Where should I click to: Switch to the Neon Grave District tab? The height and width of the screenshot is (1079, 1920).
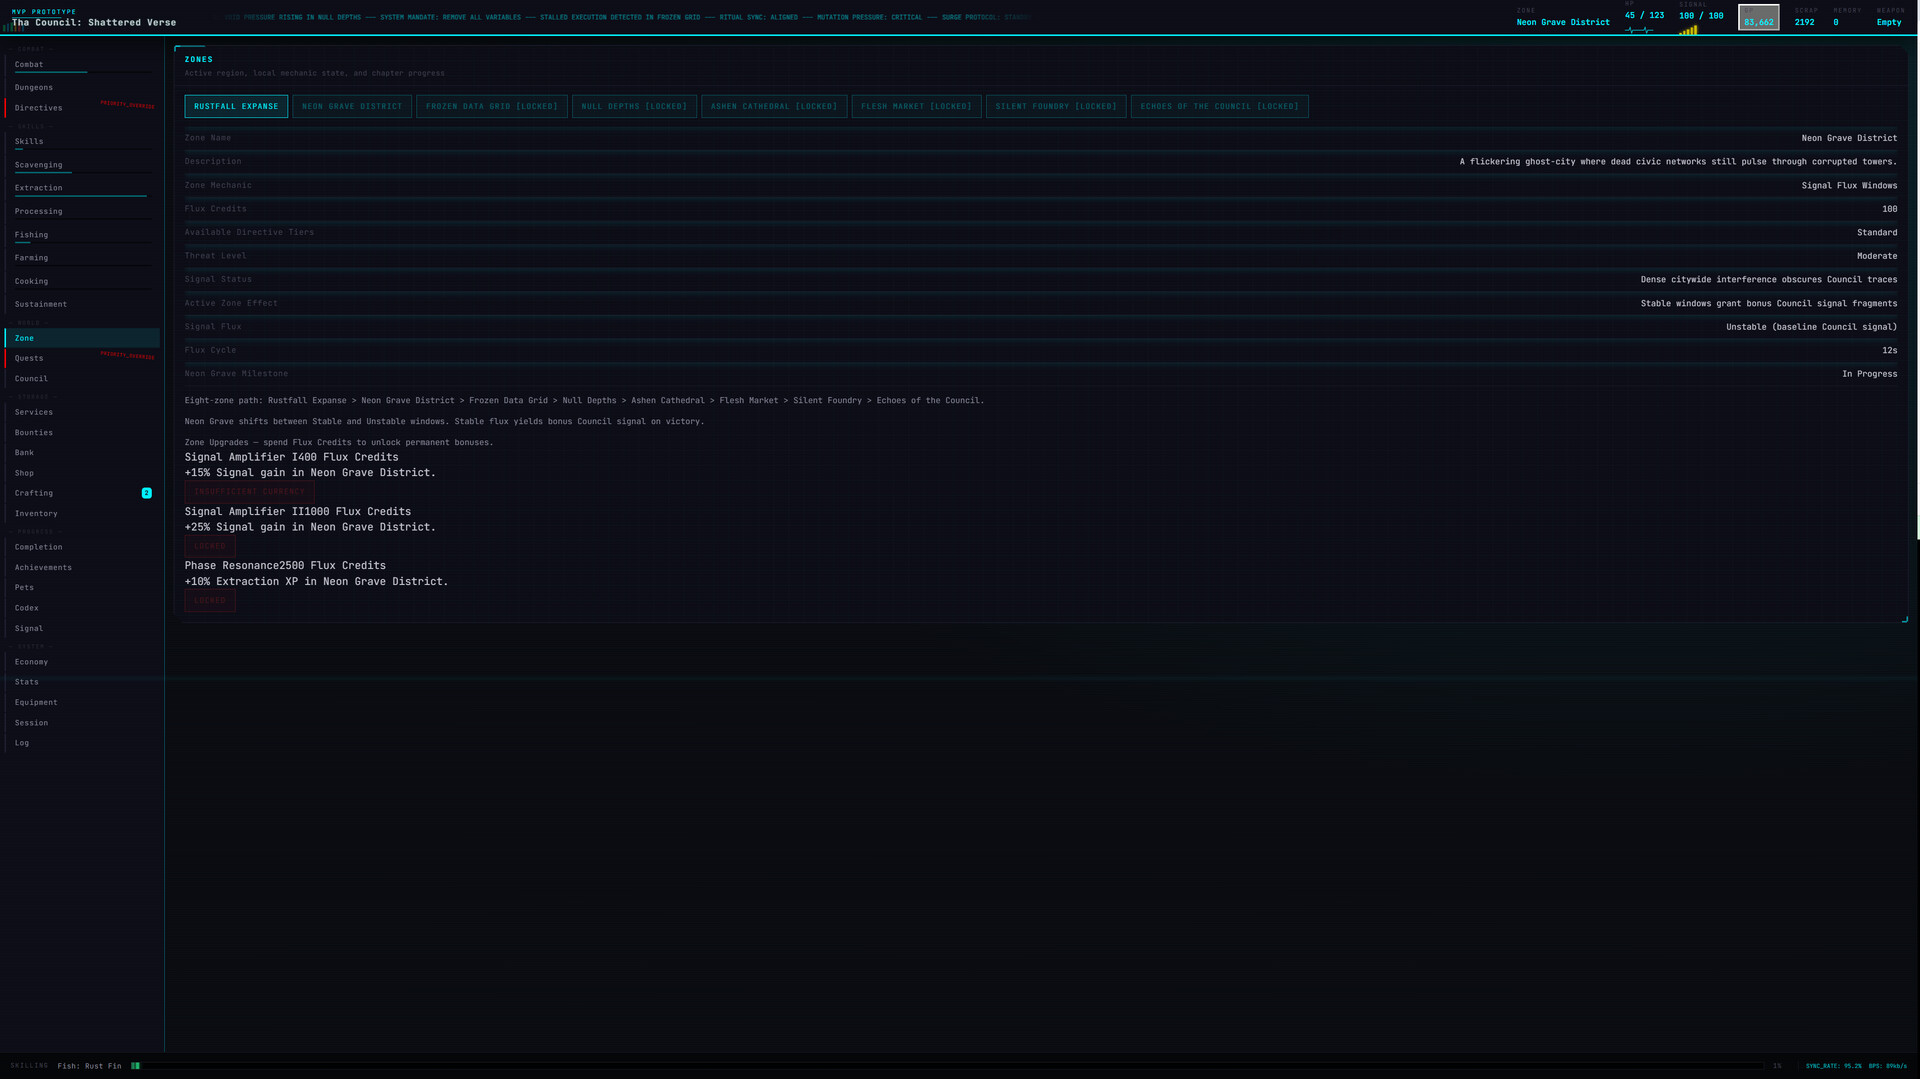pyautogui.click(x=352, y=106)
